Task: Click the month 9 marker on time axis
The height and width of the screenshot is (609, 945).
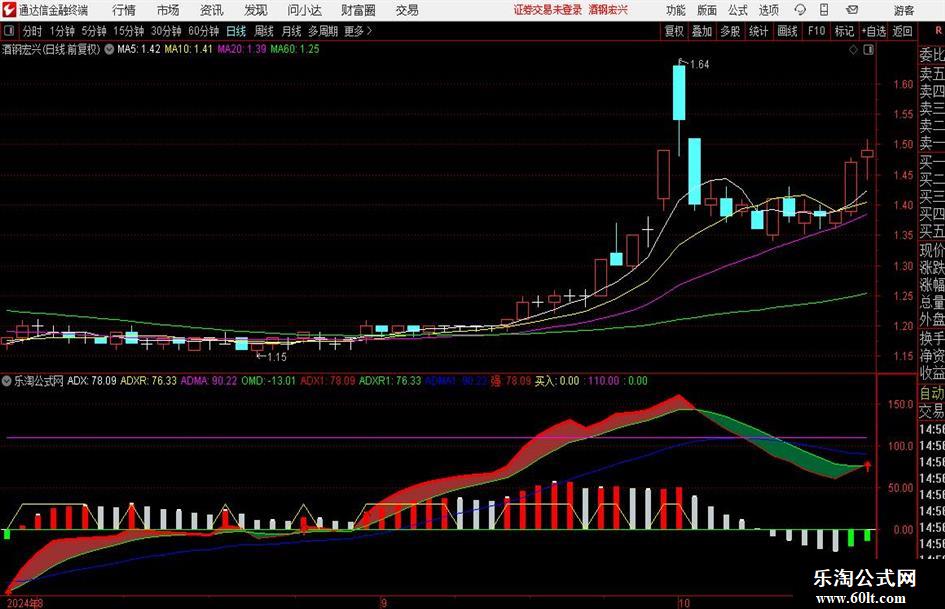Action: click(x=383, y=603)
